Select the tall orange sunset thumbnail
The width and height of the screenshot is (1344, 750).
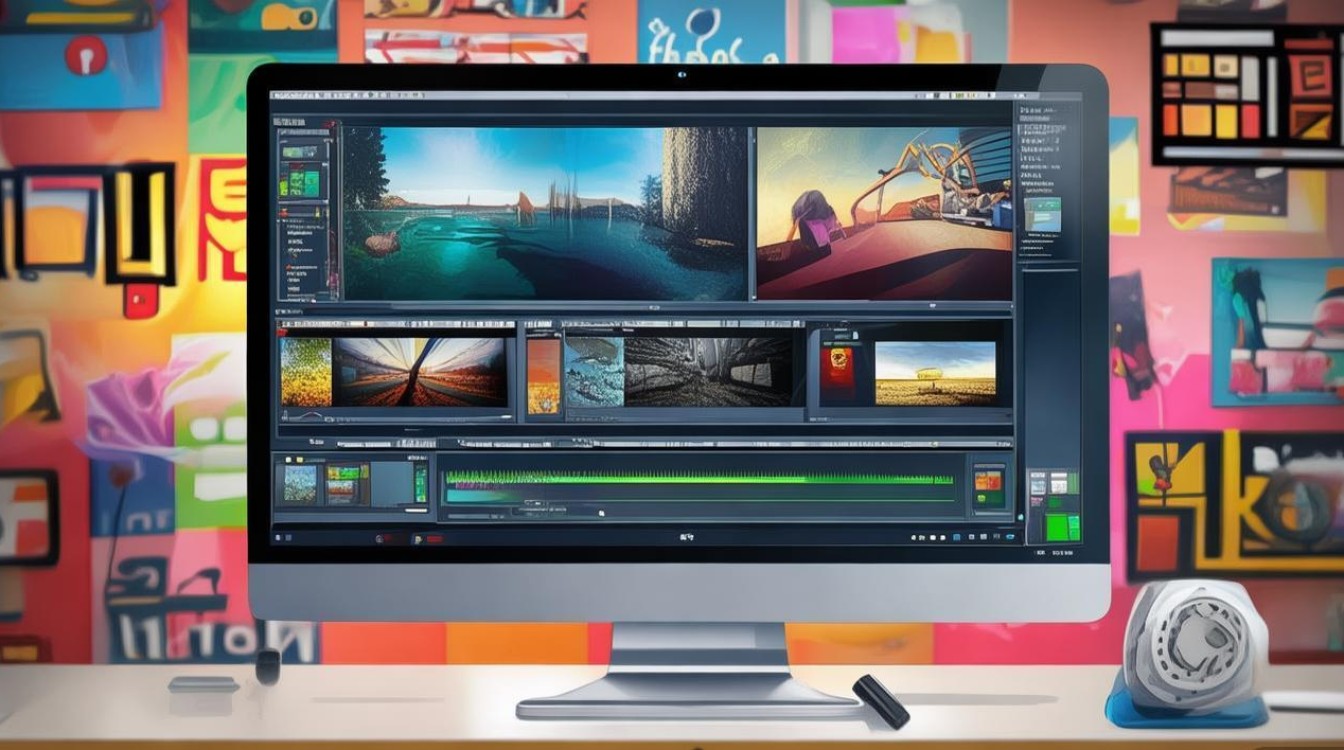[x=544, y=375]
